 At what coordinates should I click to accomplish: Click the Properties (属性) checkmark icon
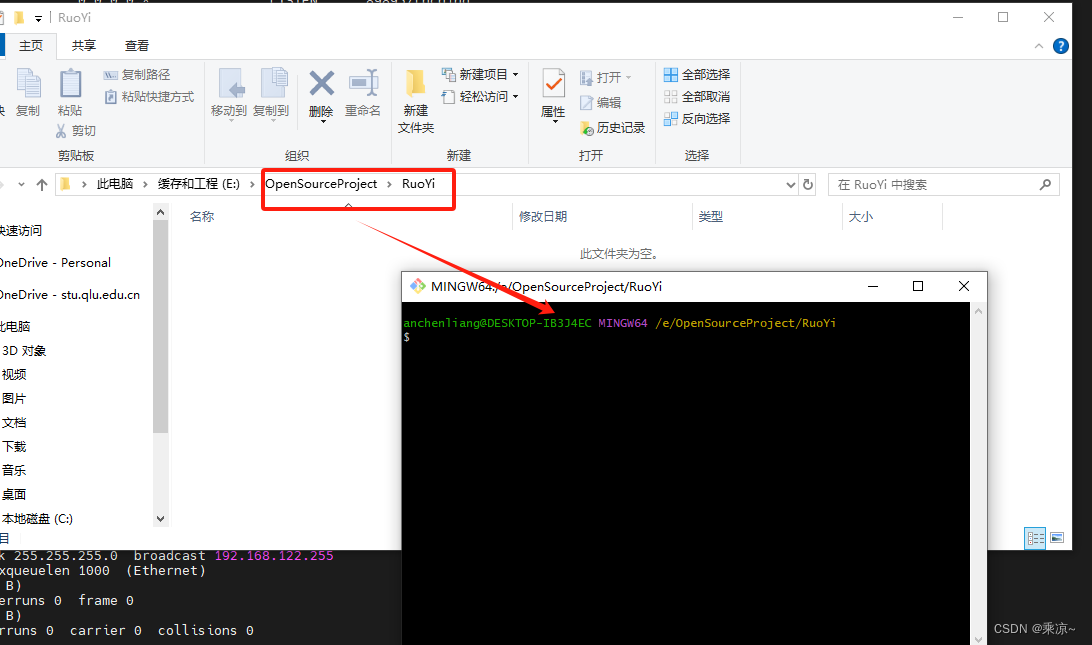click(x=554, y=84)
